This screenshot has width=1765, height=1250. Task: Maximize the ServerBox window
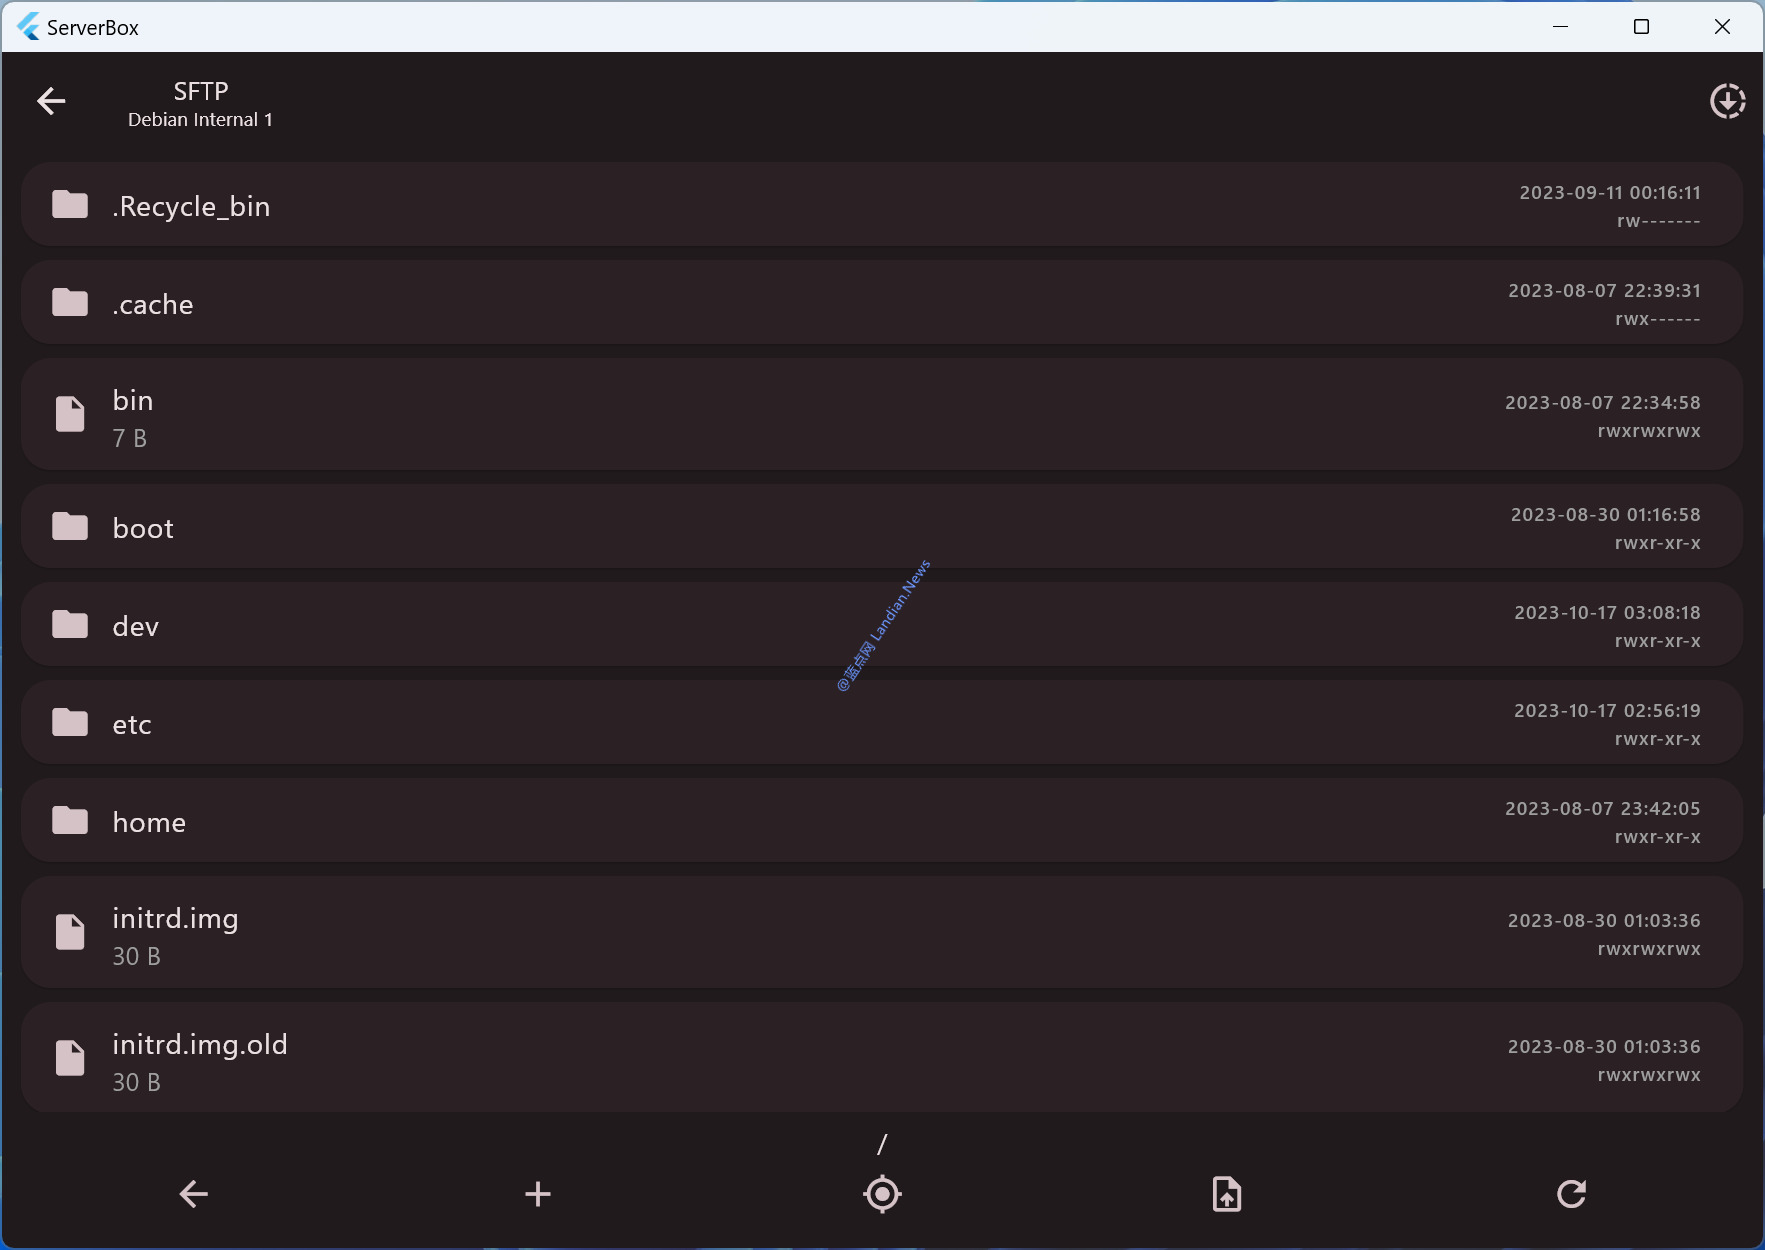point(1641,27)
